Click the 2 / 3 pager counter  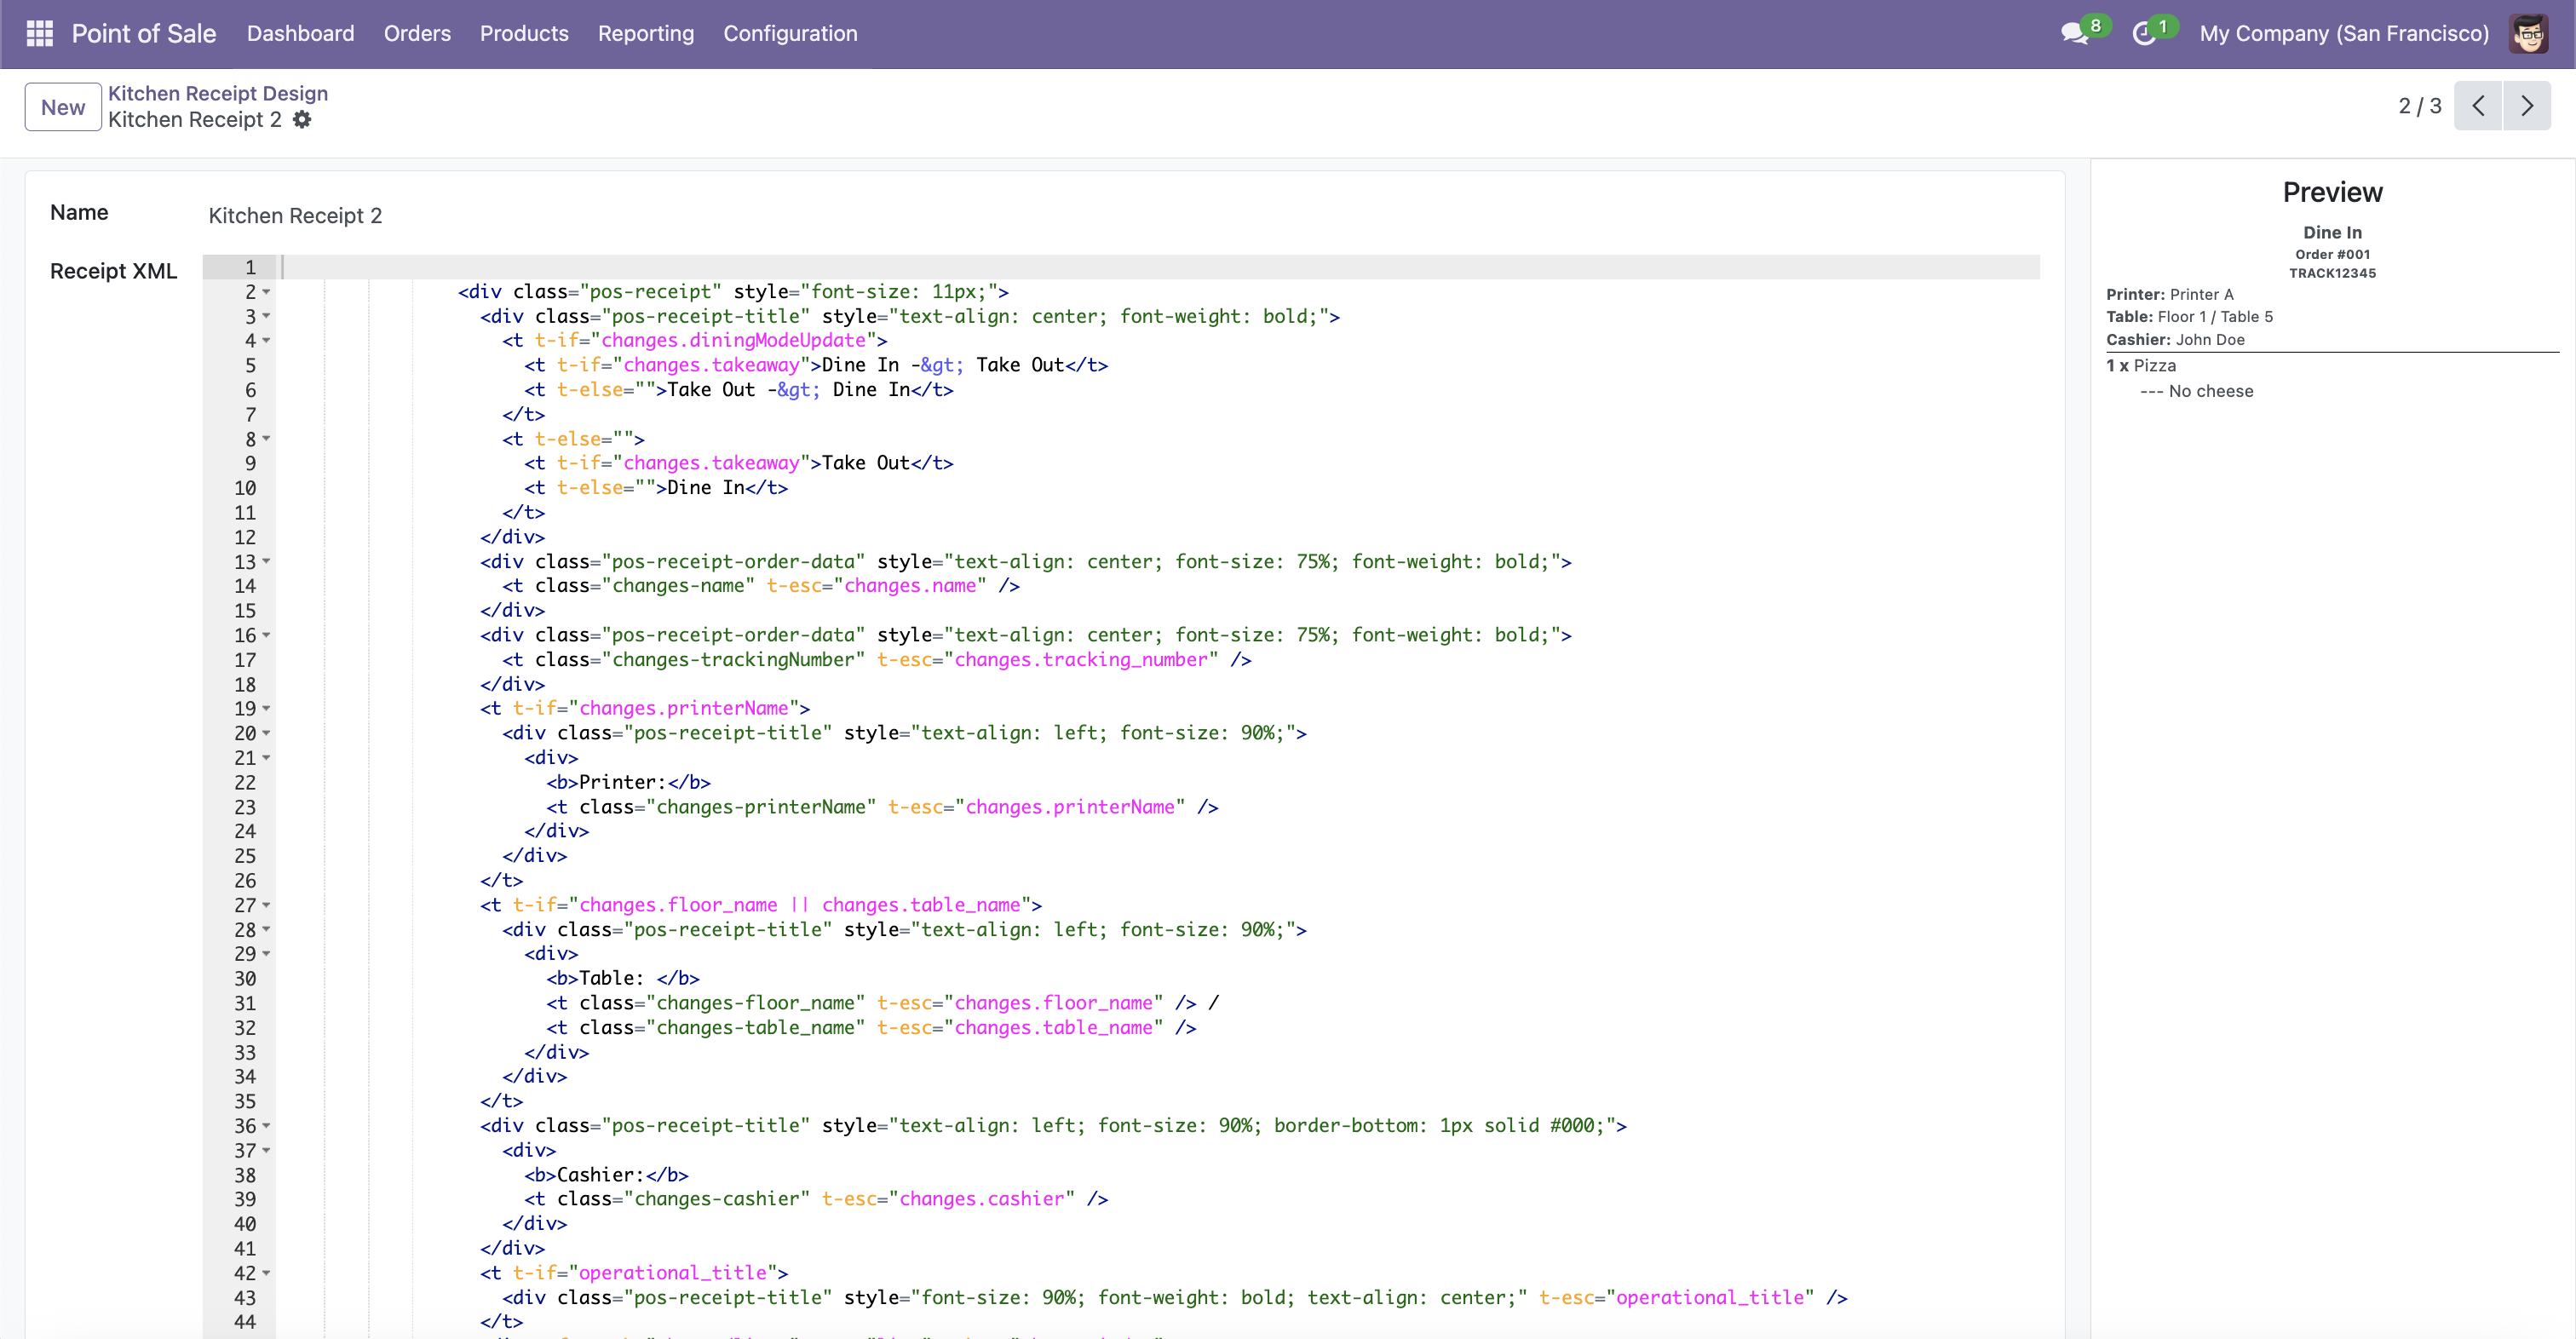click(2420, 106)
